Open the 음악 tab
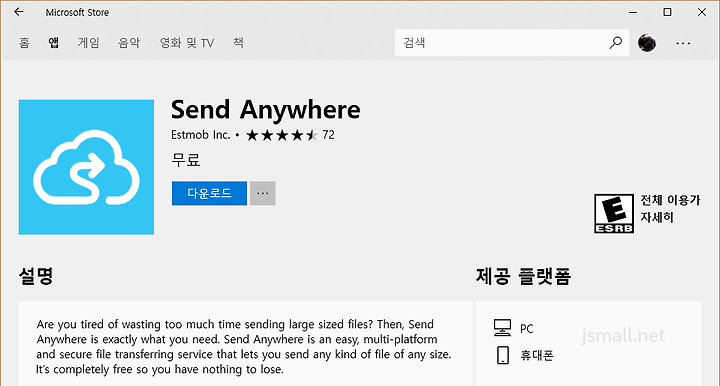 coord(129,43)
